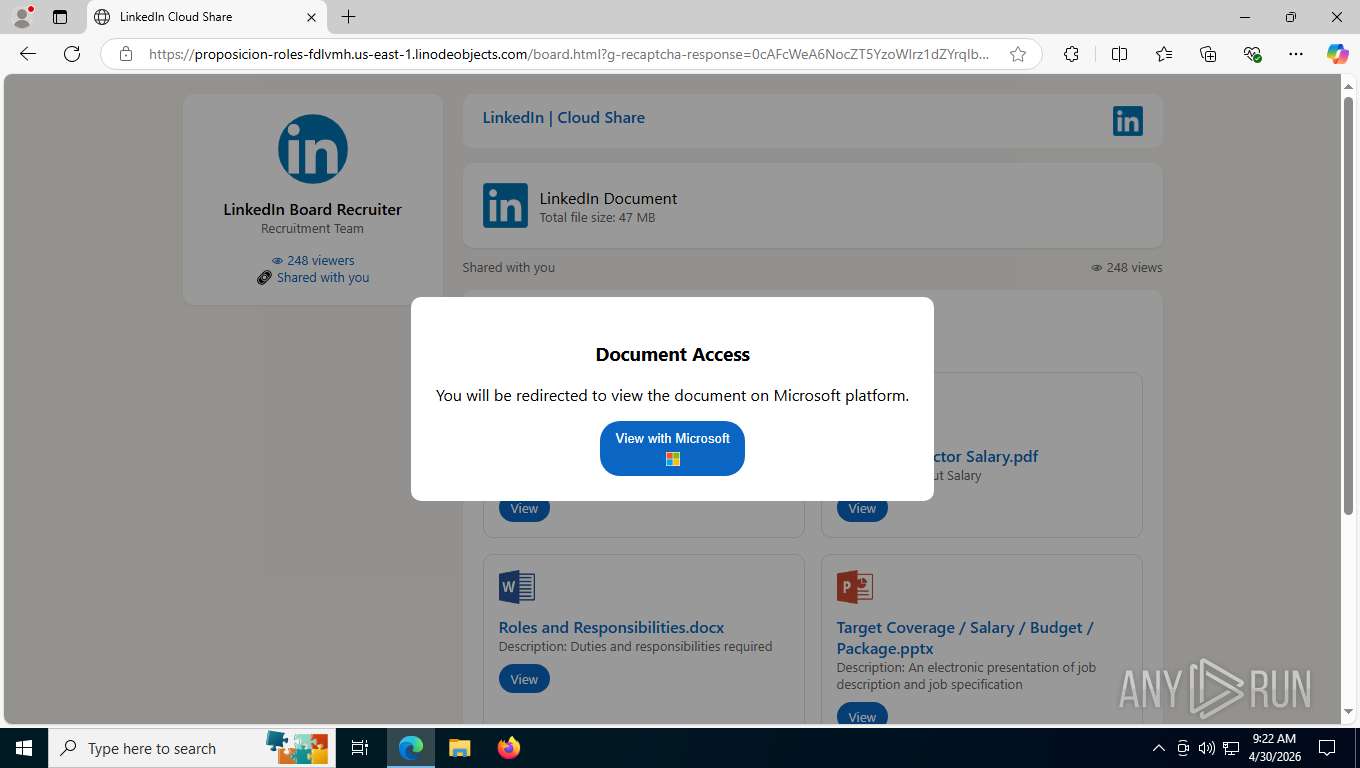Open File Explorer from taskbar
1360x768 pixels.
coord(459,748)
